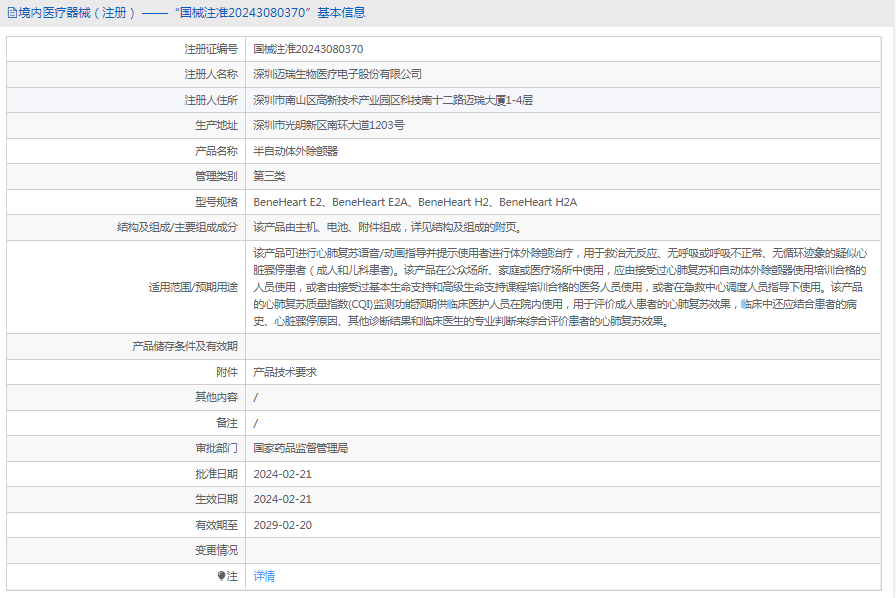Click the management class value 第三类
Viewport: 896px width, 598px height.
coord(269,176)
